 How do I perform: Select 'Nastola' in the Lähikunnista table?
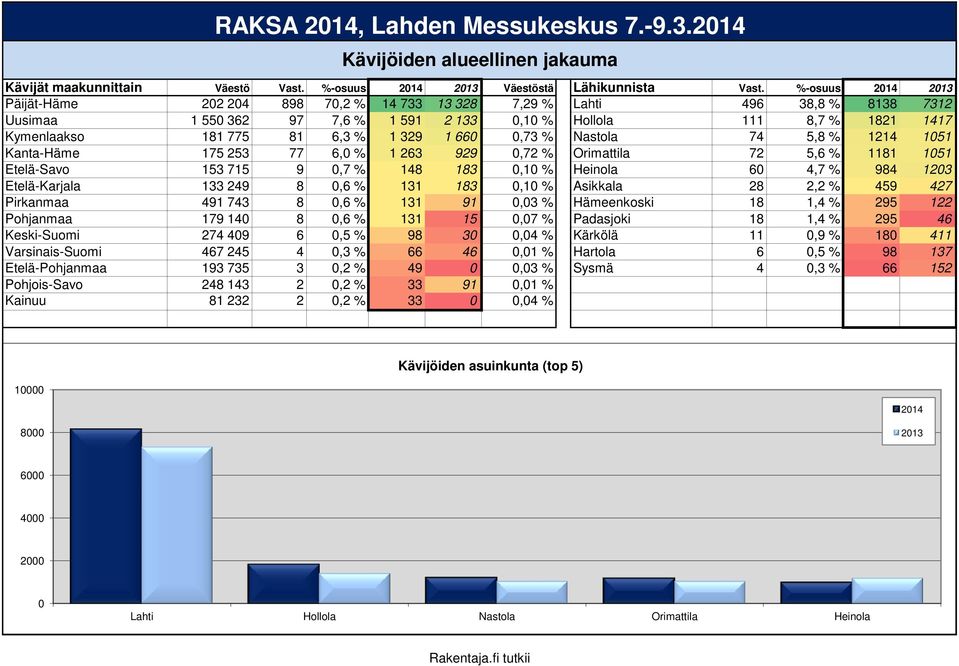tap(595, 137)
